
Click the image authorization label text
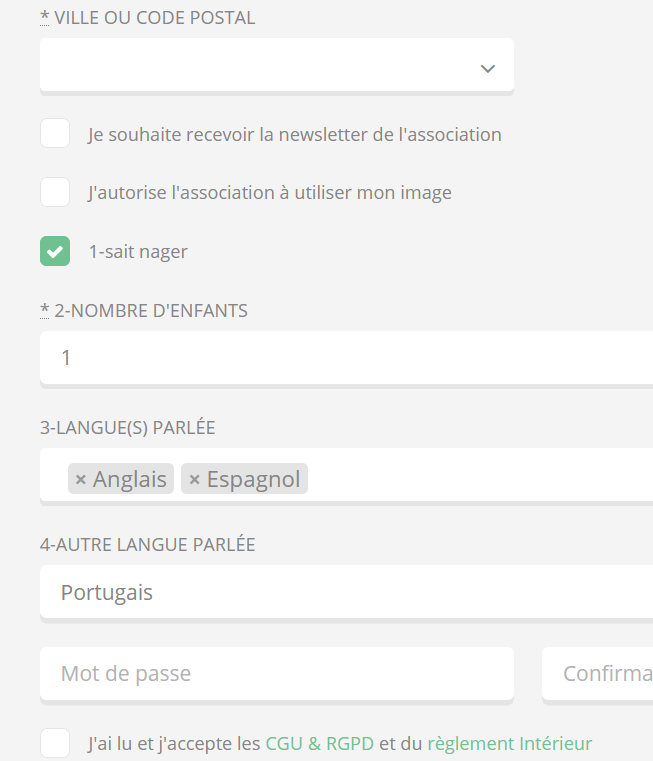tap(270, 193)
